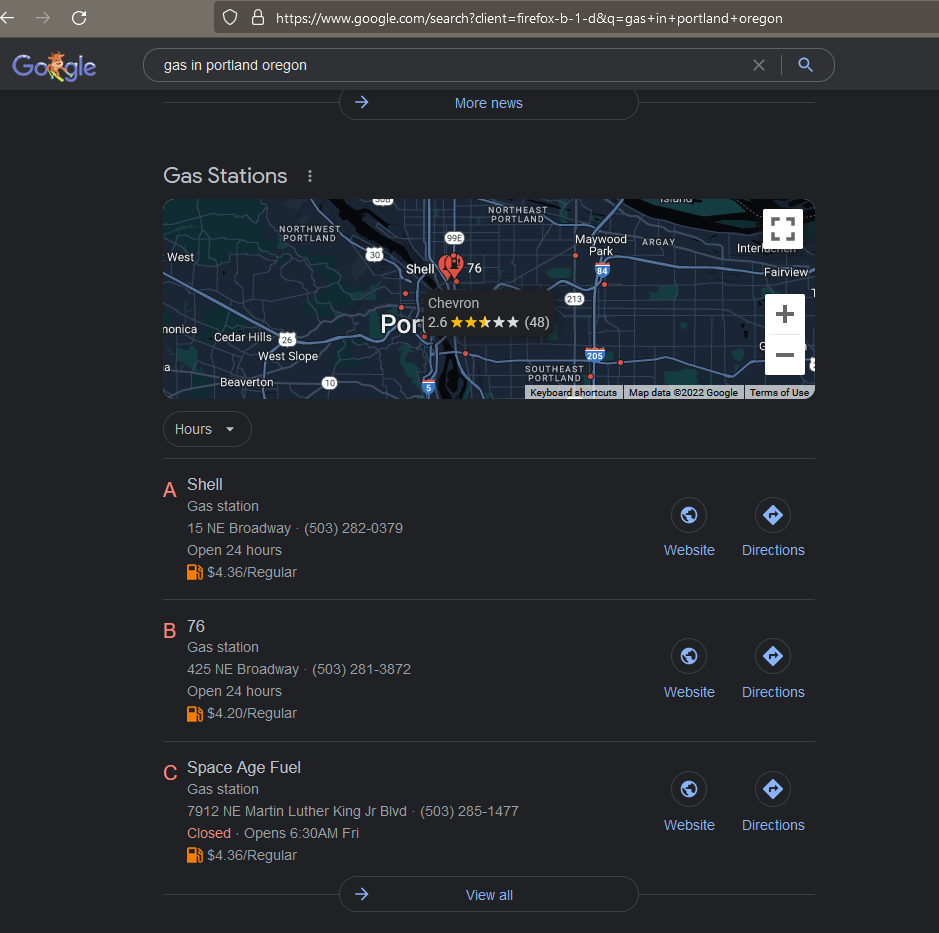939x933 pixels.
Task: Click the Route 26 shield on map
Action: 287,340
